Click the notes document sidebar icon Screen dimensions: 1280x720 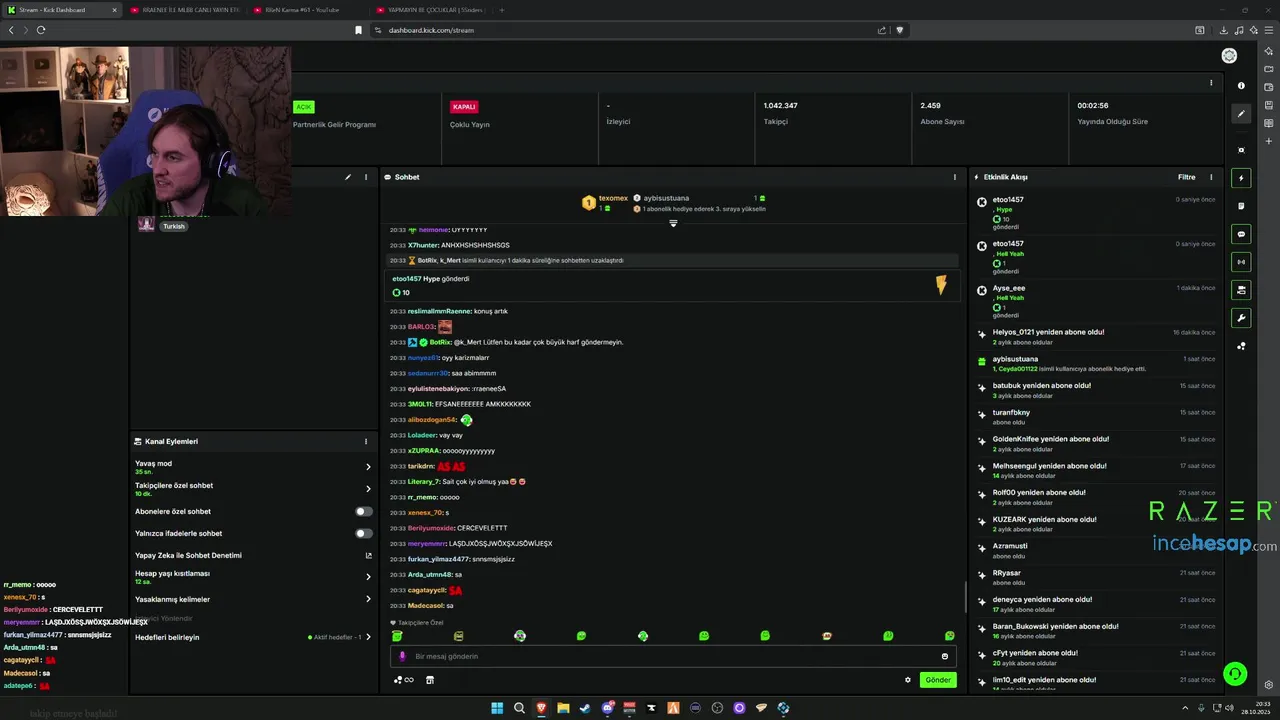[x=1241, y=206]
